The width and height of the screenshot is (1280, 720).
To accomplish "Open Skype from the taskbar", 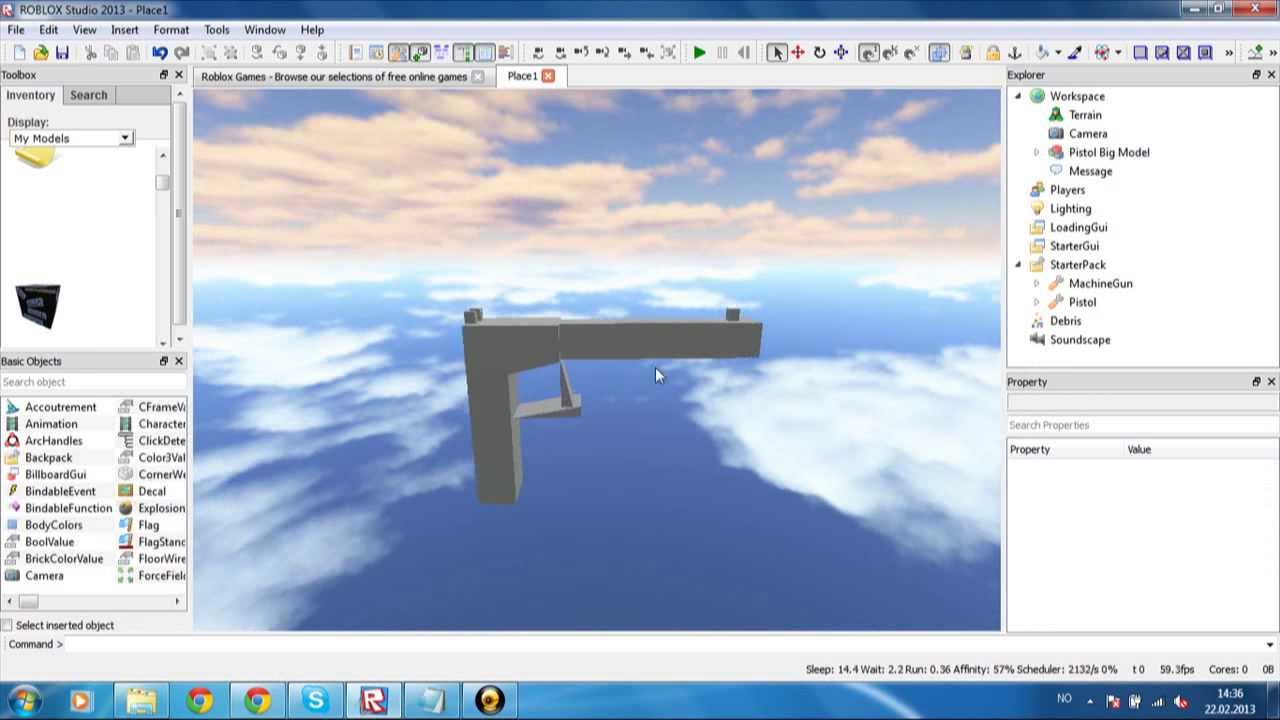I will click(316, 700).
